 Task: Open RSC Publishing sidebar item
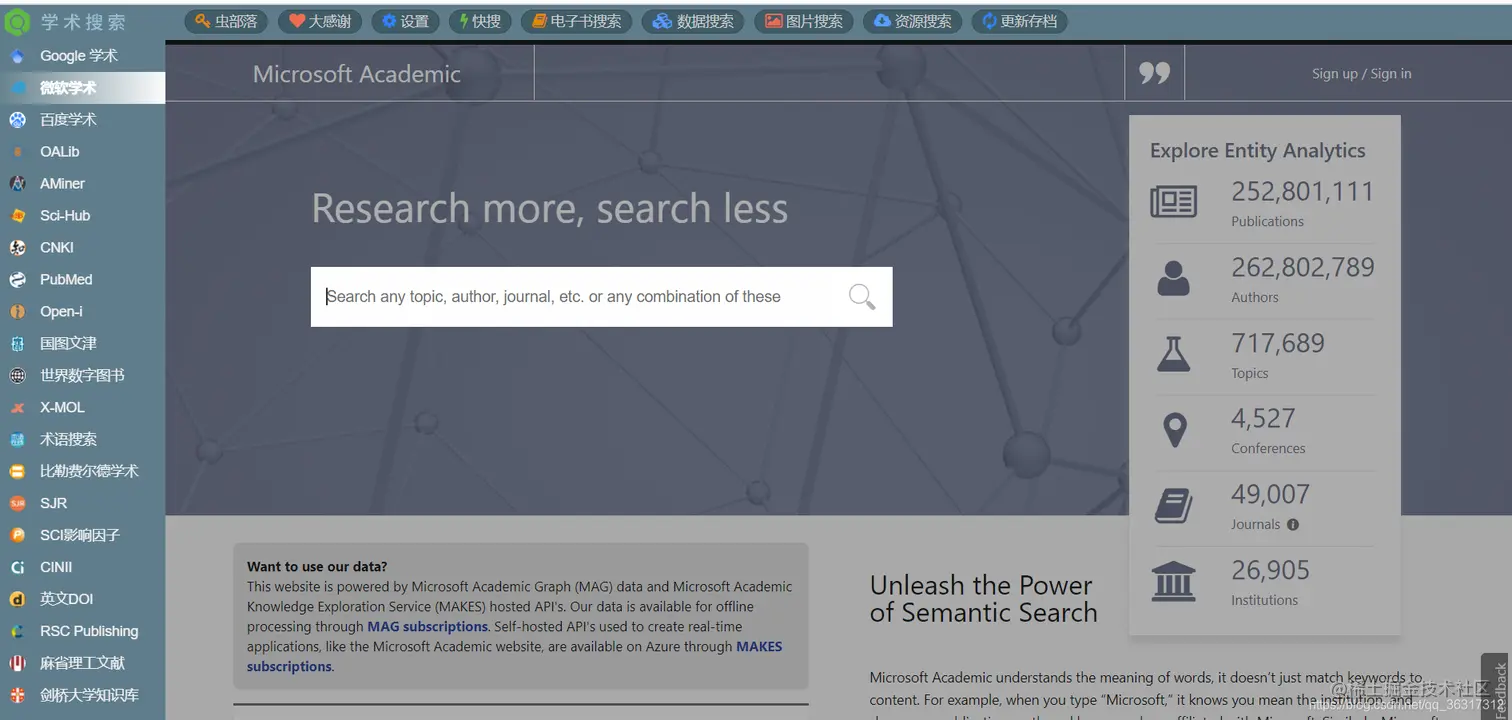click(82, 631)
